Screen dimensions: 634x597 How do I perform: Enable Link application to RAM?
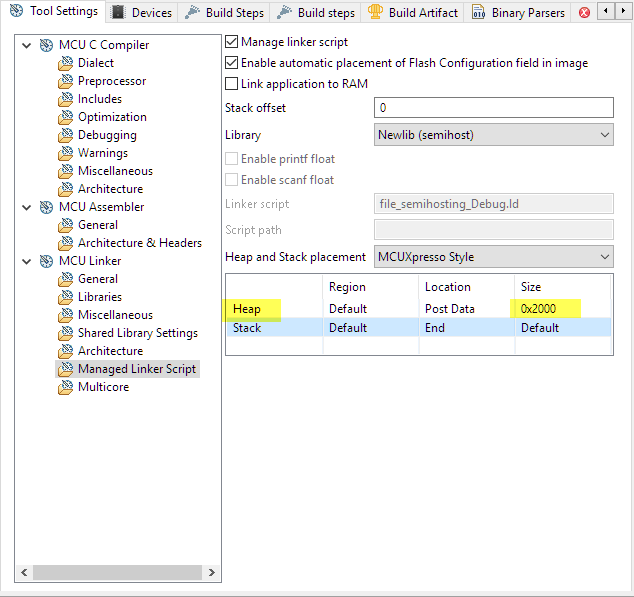[232, 84]
